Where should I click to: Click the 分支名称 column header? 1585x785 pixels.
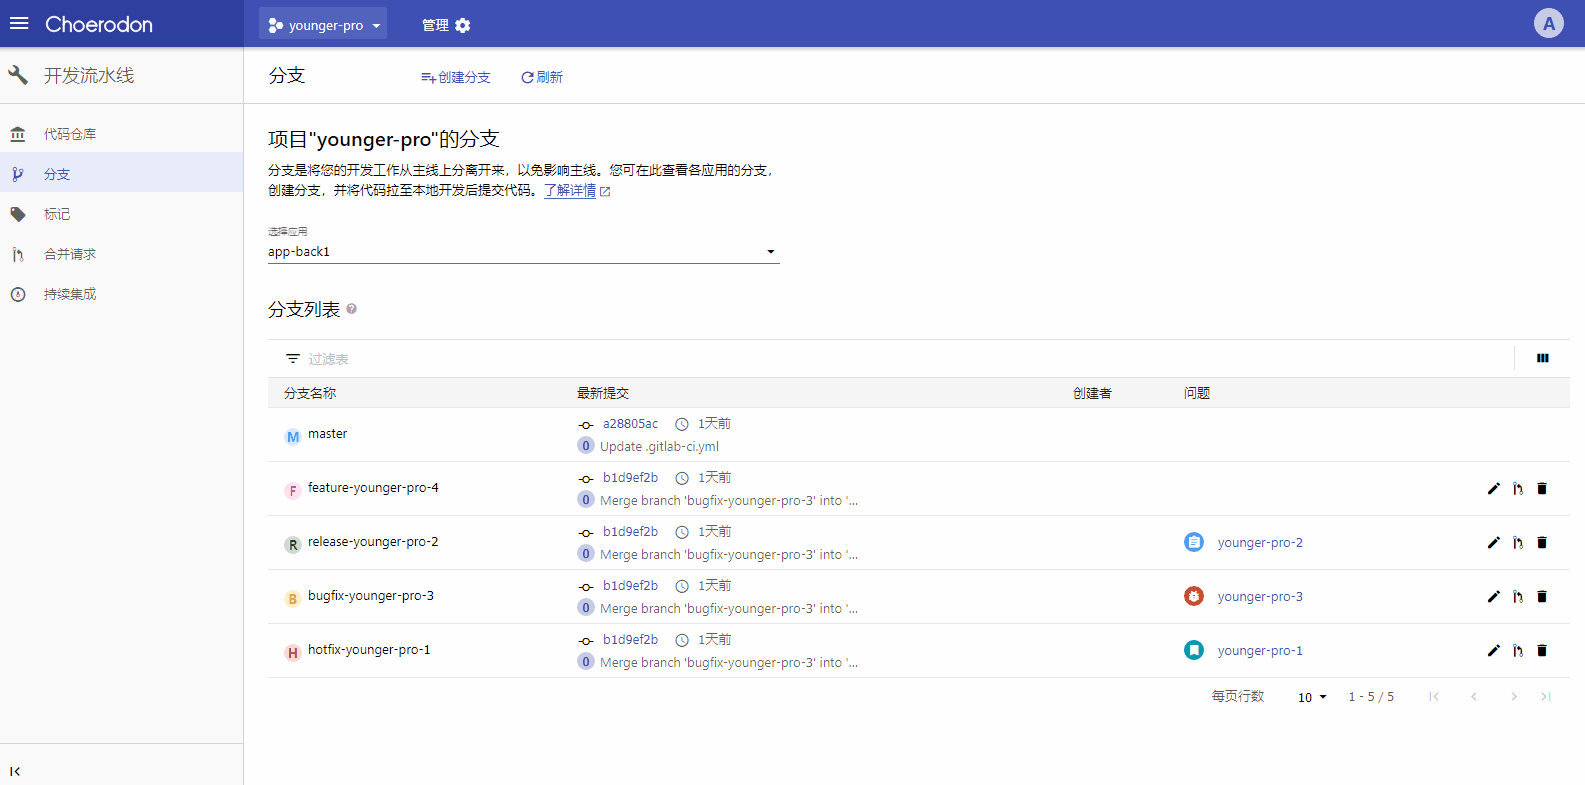pyautogui.click(x=310, y=393)
